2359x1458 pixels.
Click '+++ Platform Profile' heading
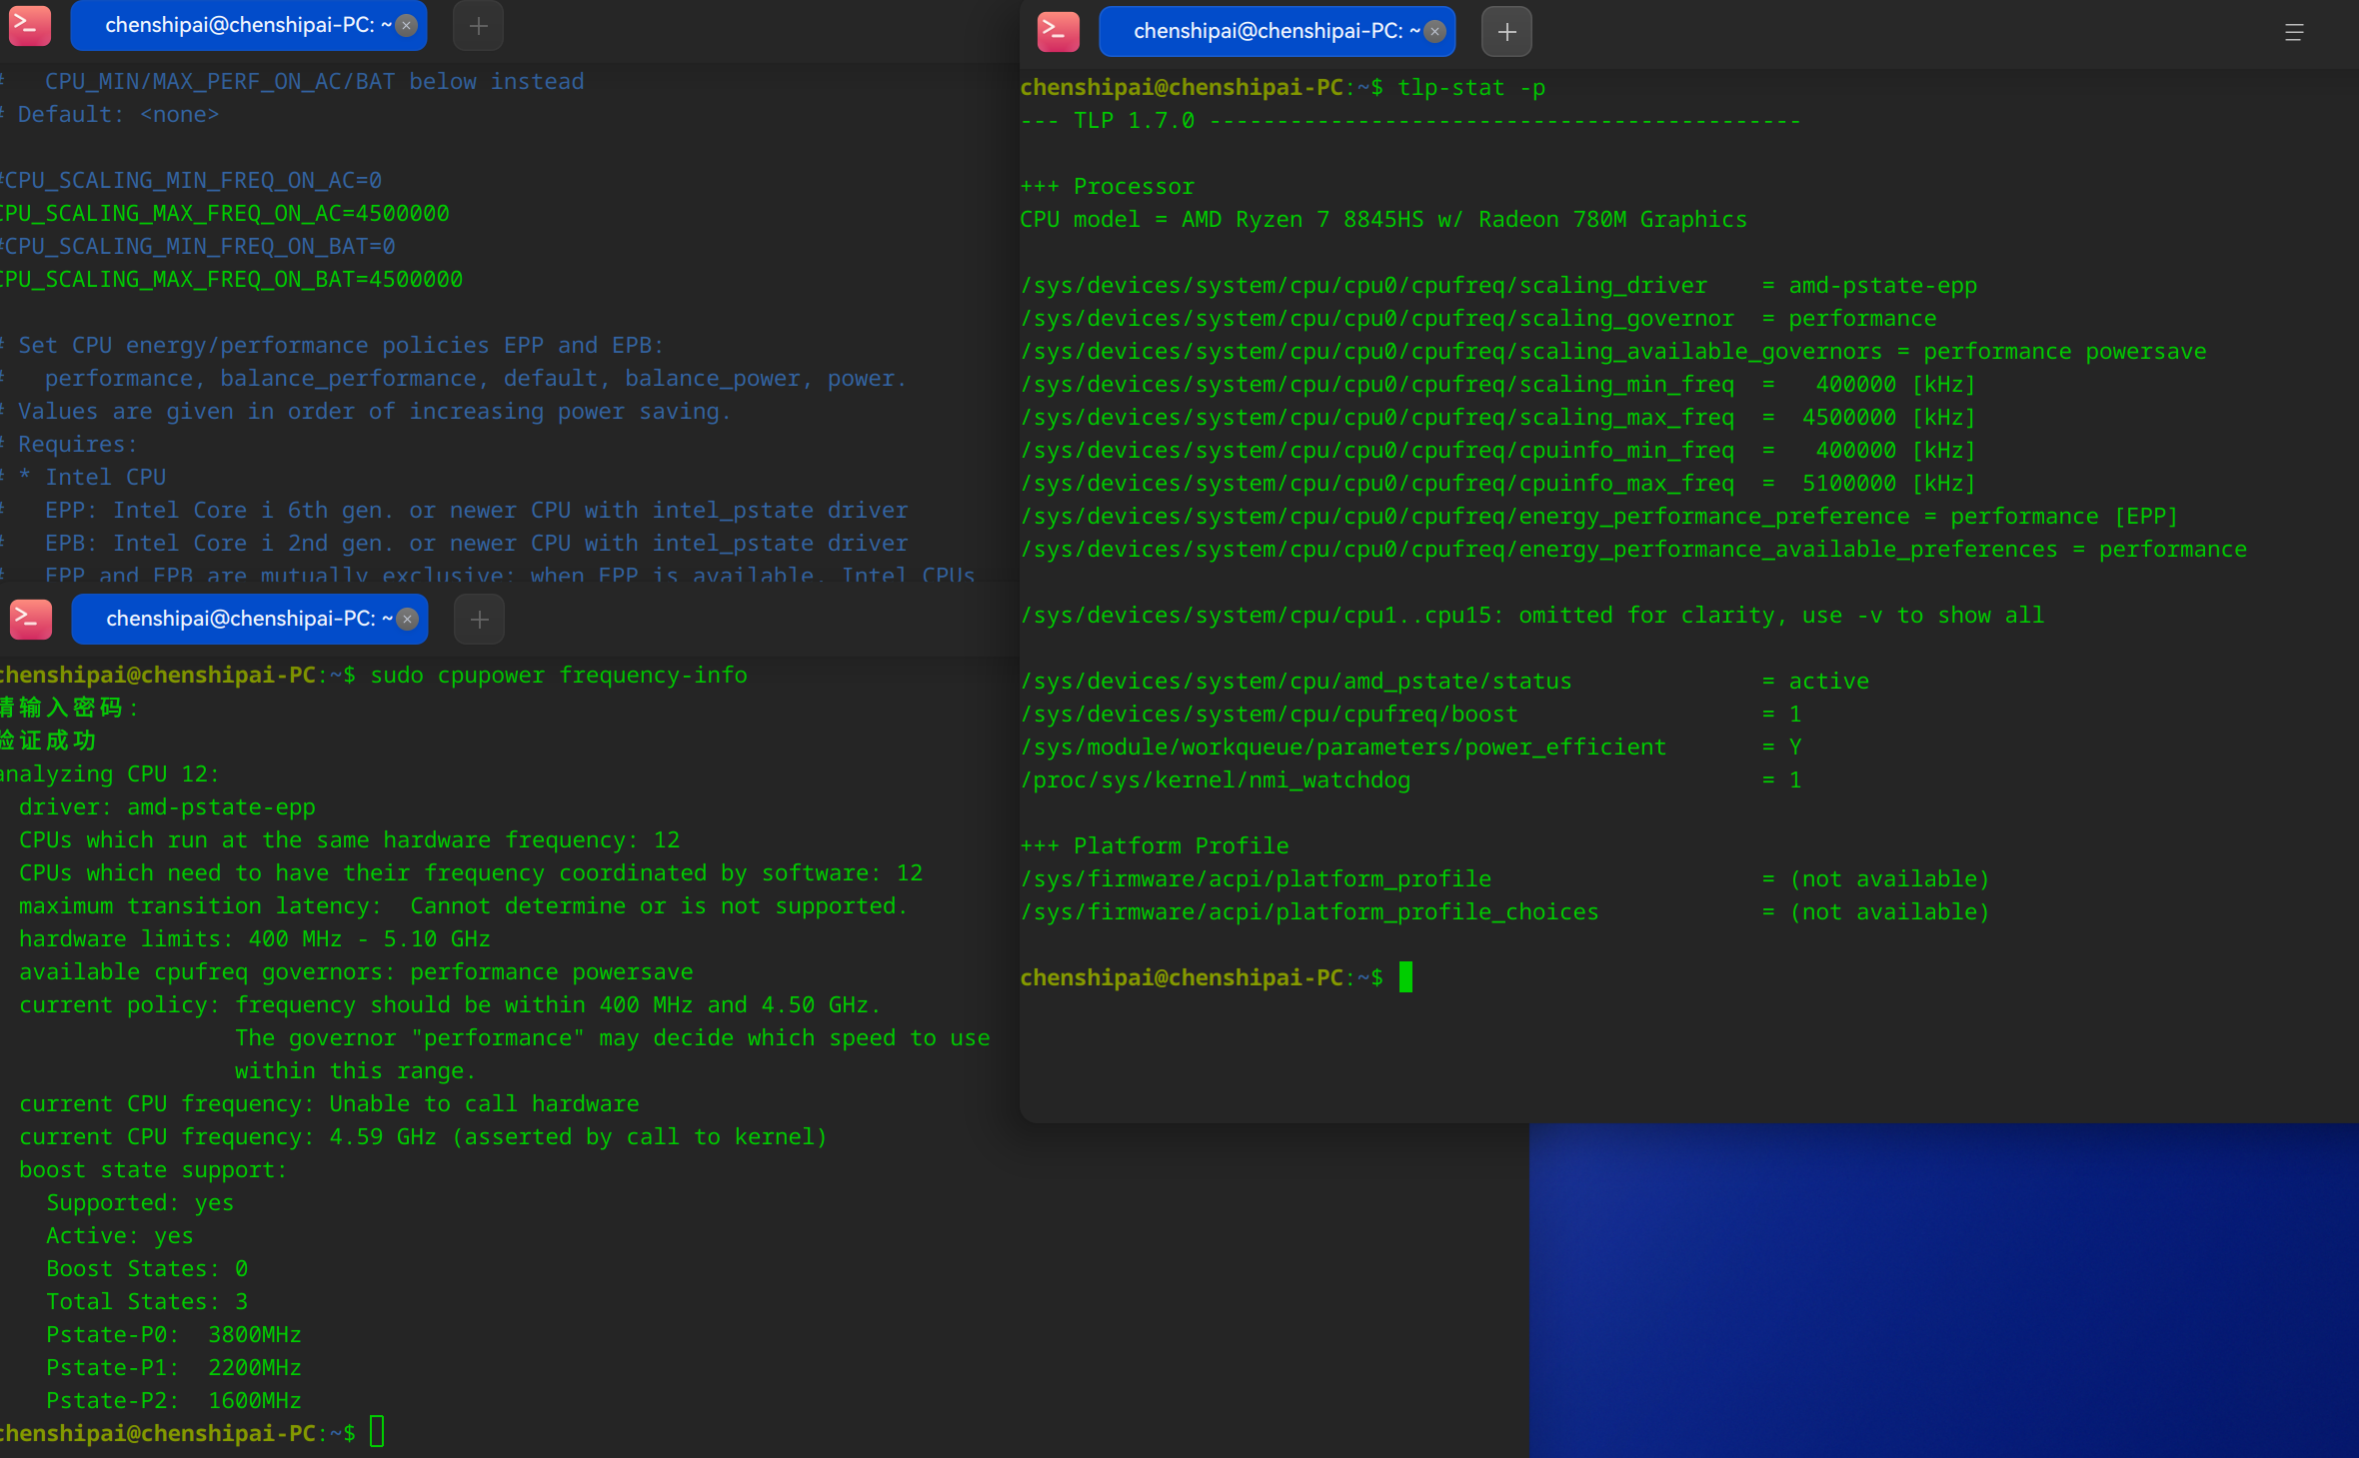[1154, 846]
